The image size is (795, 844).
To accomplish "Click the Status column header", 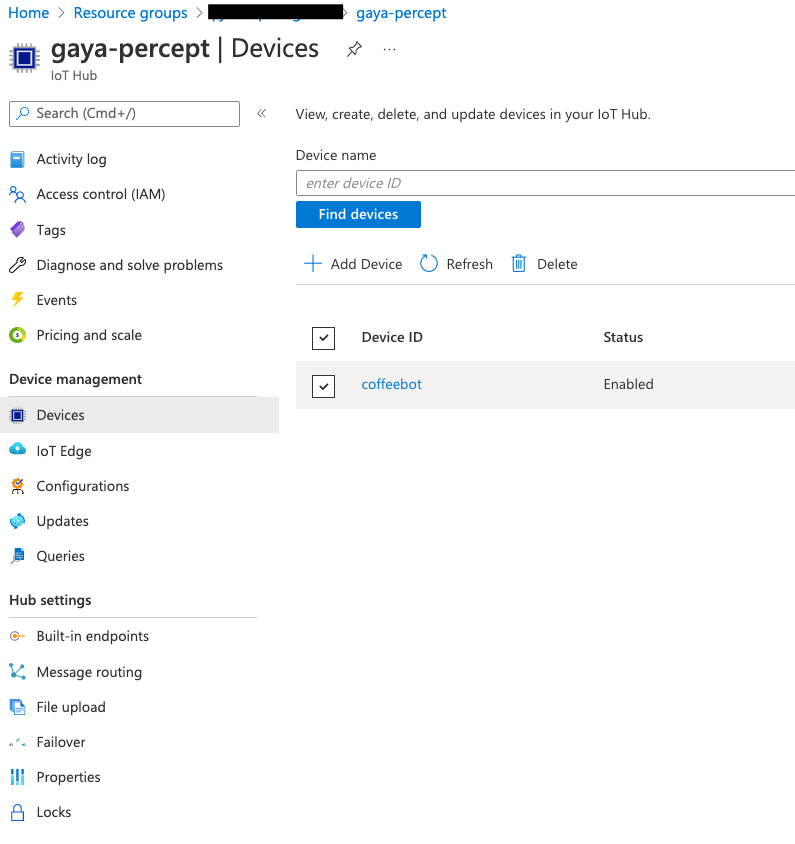I will click(x=623, y=337).
